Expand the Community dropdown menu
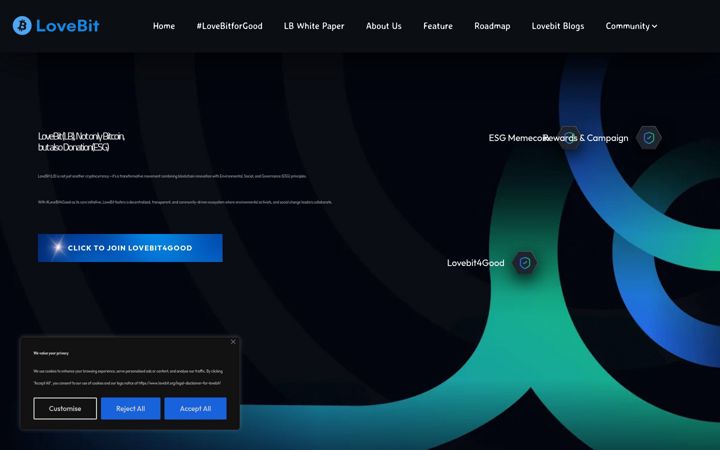The width and height of the screenshot is (720, 450). tap(631, 26)
